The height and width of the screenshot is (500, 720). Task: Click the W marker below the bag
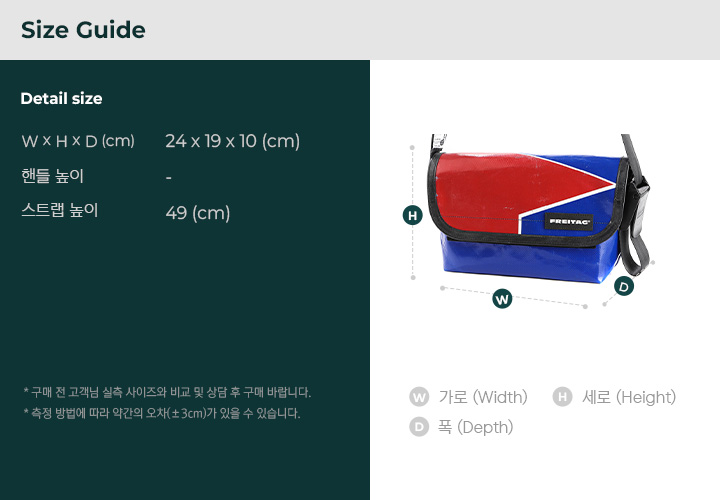tap(502, 298)
